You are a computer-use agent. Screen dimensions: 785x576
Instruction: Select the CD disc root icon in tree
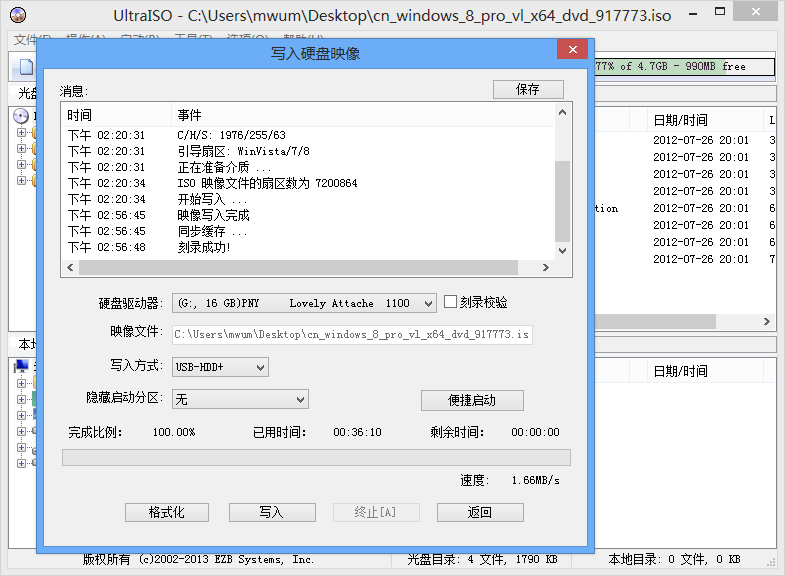[x=21, y=116]
